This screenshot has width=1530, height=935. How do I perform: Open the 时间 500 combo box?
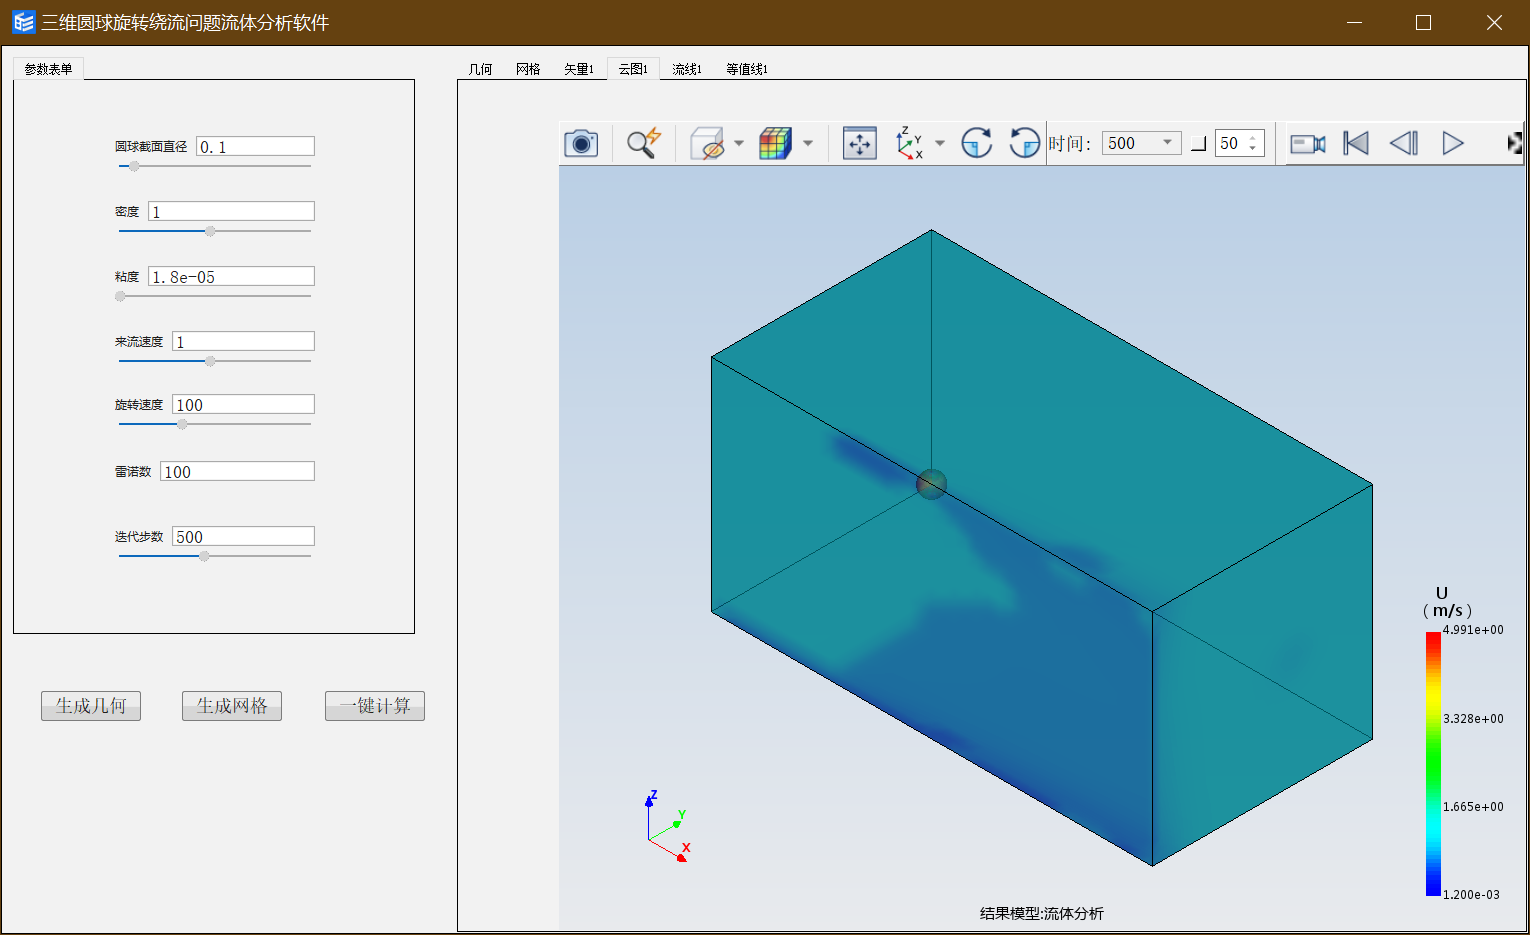(1141, 143)
